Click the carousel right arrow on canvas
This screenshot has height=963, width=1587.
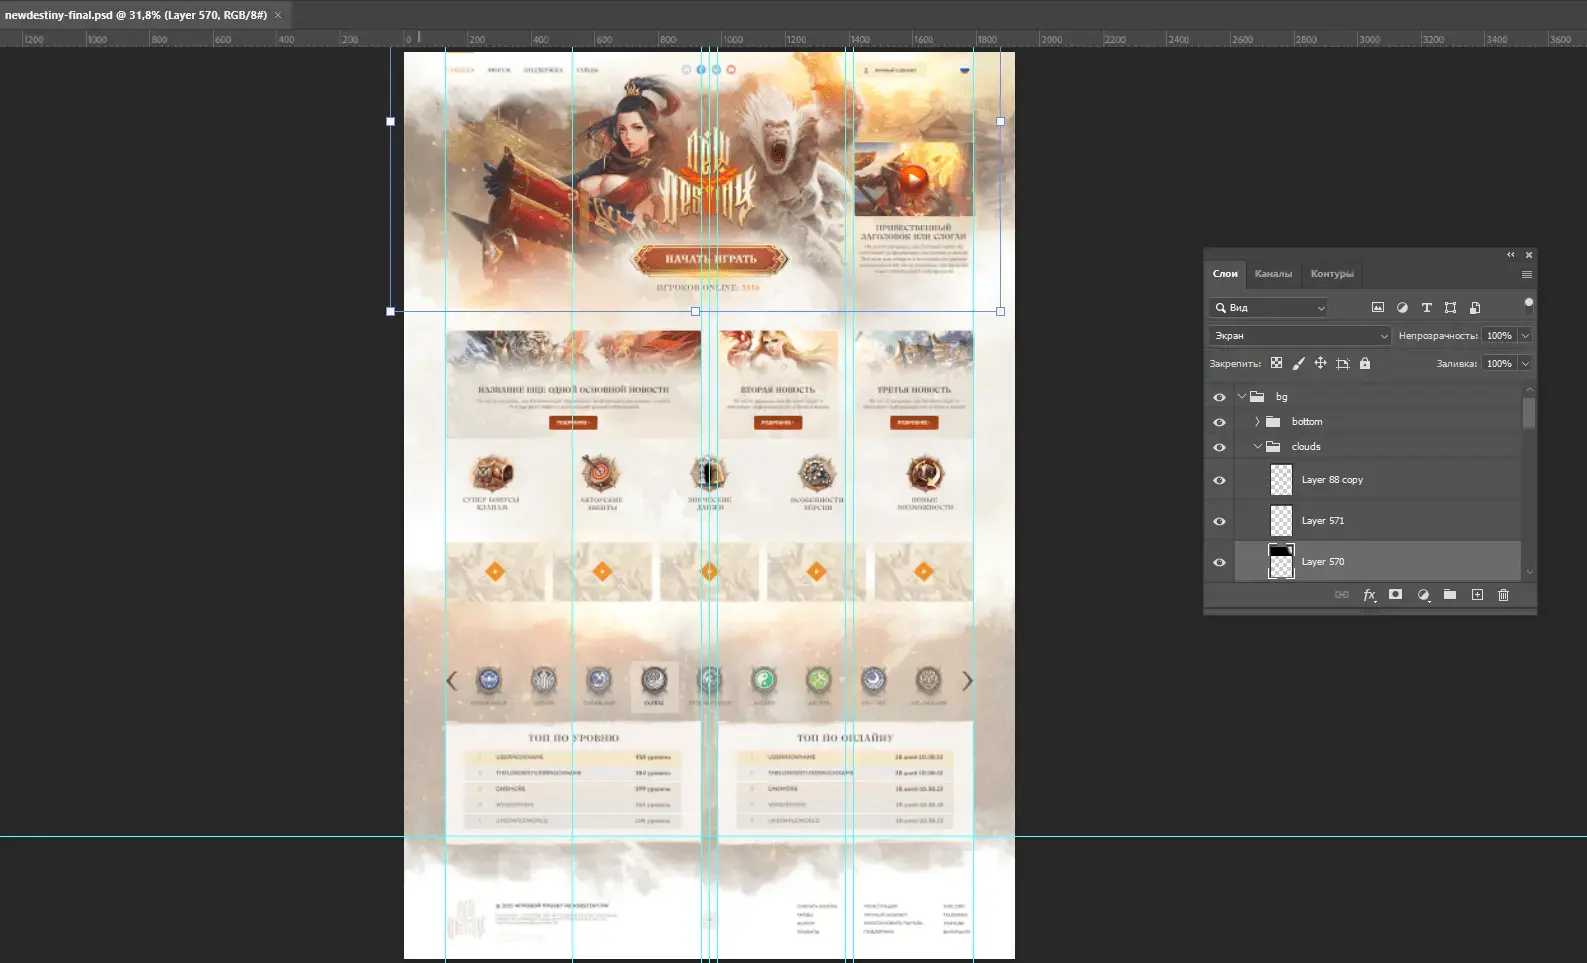point(967,681)
